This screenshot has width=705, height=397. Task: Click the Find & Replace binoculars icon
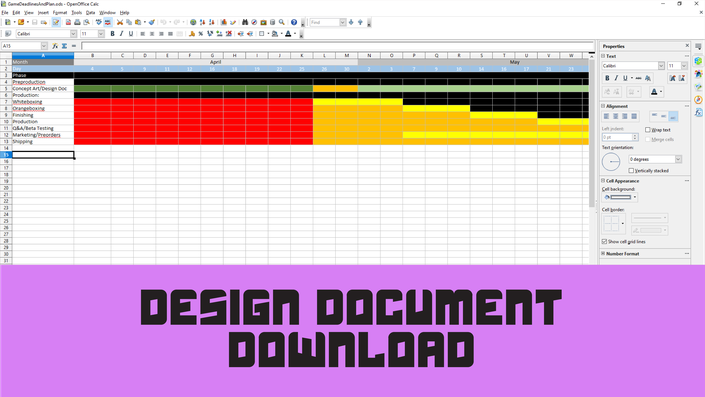tap(245, 22)
